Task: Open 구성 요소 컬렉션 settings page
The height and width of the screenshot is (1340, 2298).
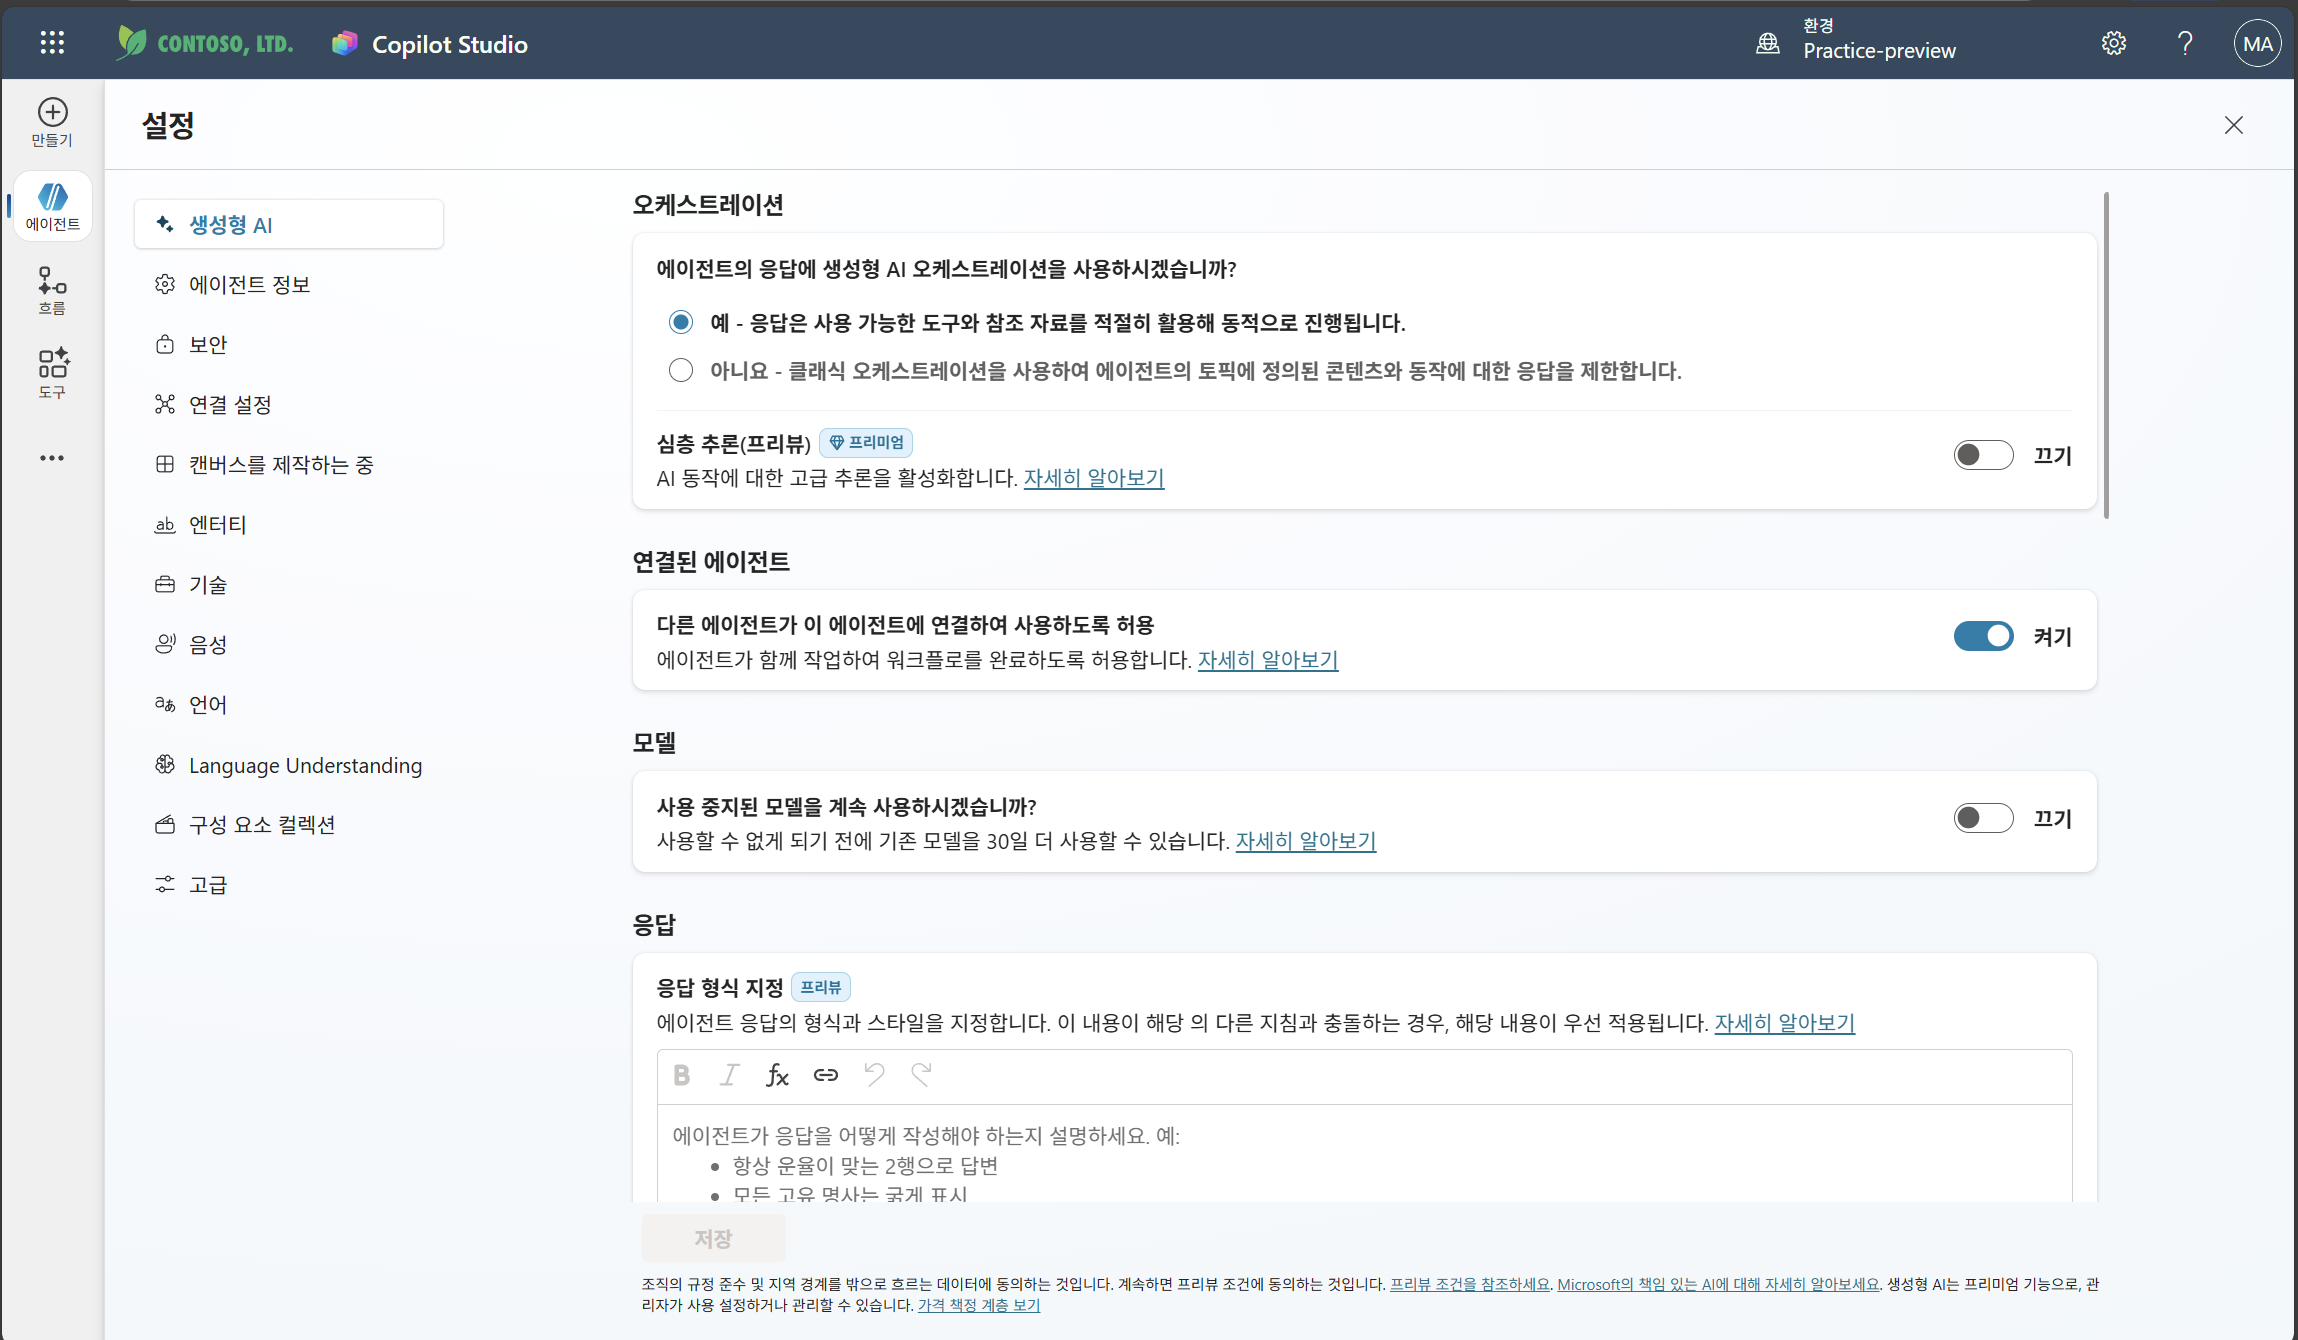Action: click(288, 824)
